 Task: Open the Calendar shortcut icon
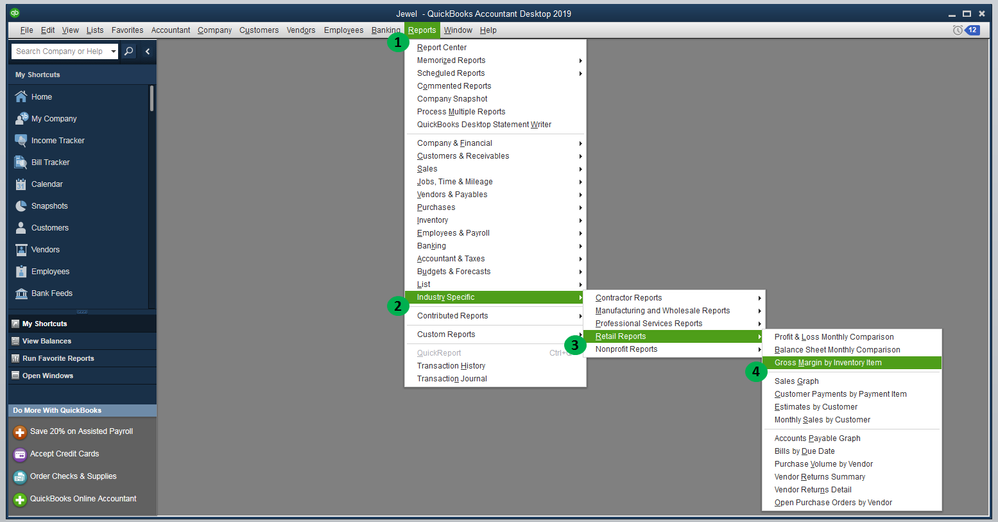(21, 184)
